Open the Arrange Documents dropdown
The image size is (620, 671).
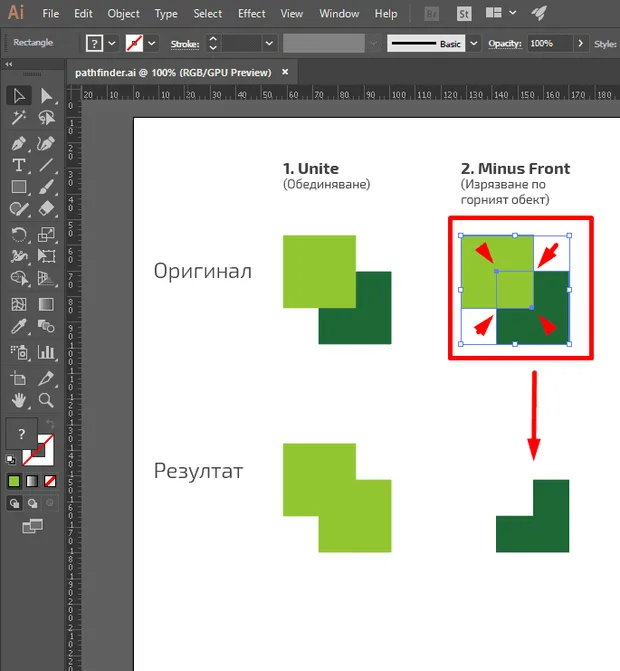[500, 13]
